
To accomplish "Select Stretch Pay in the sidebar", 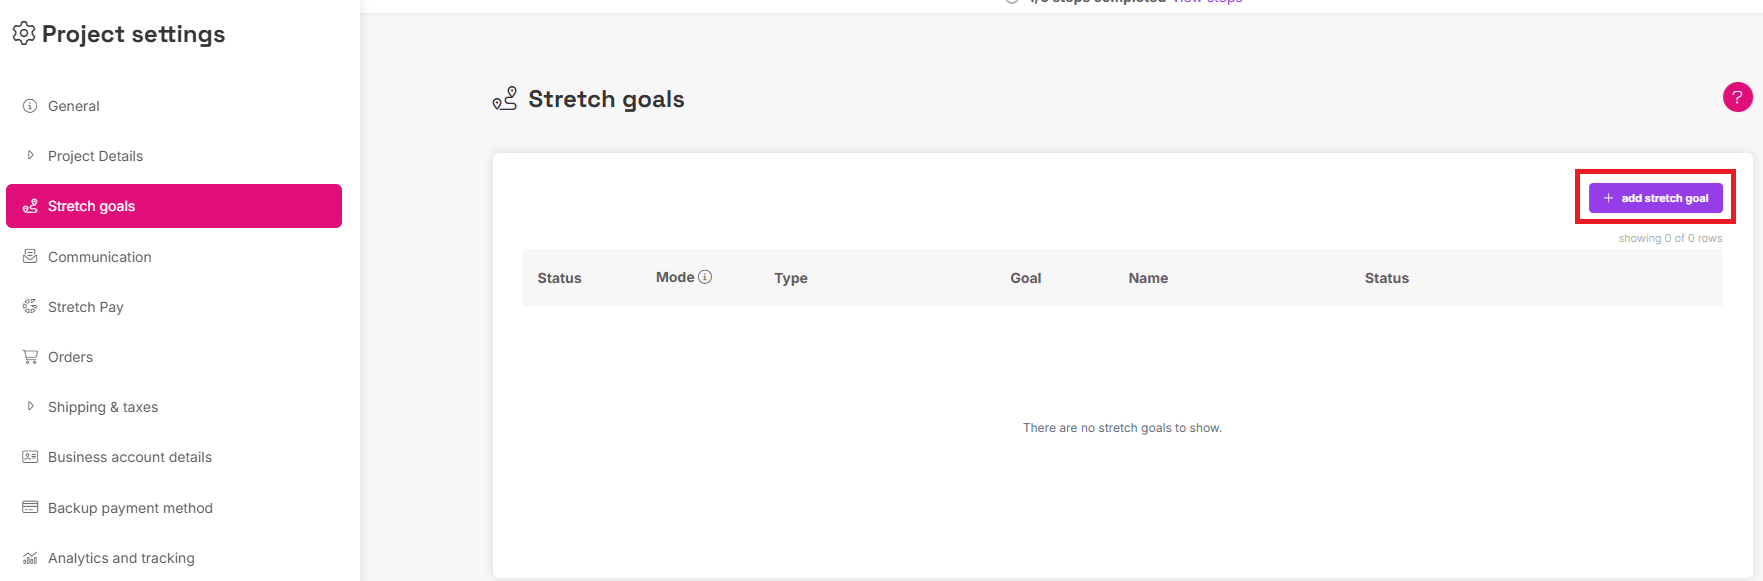I will pos(86,307).
